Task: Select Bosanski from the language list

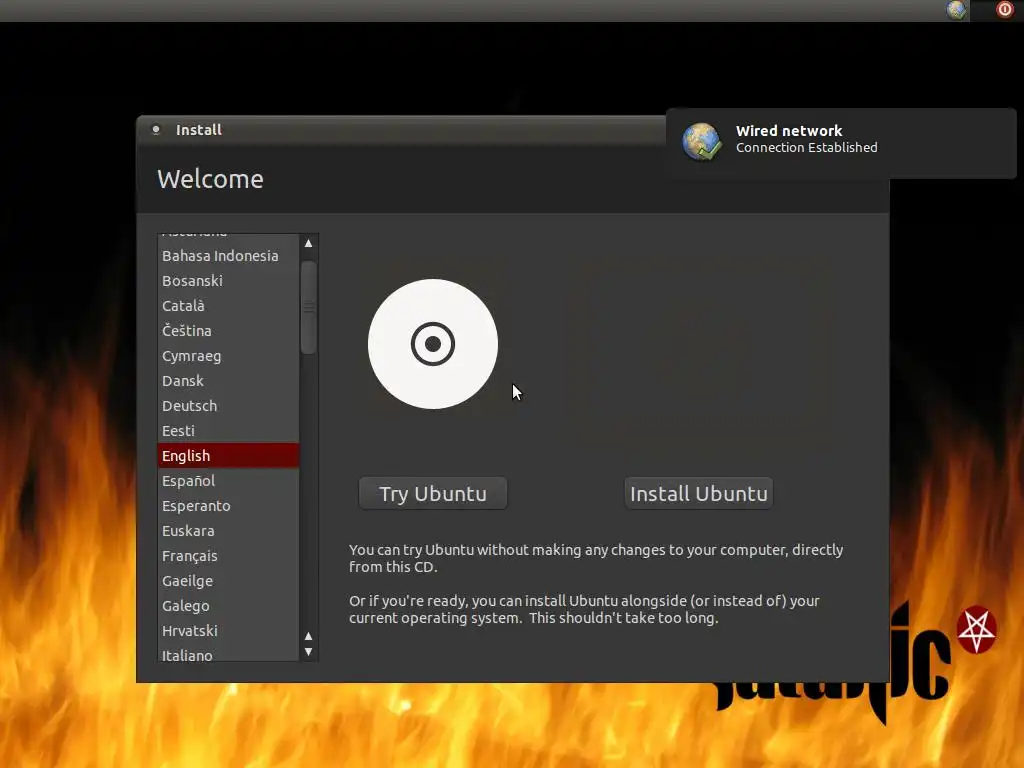Action: coord(228,281)
